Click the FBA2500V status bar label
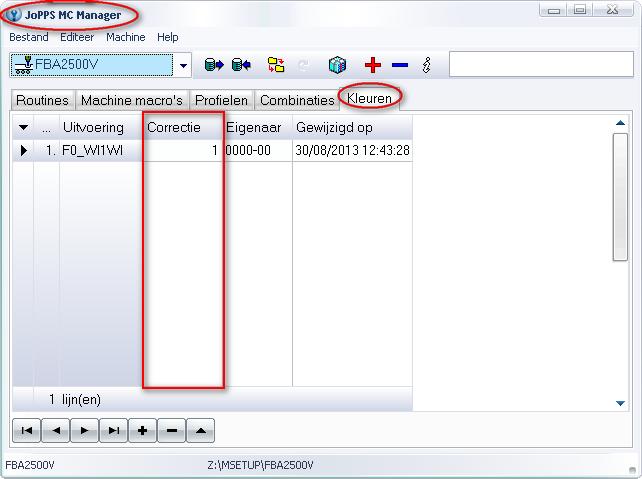The width and height of the screenshot is (642, 479). coord(29,465)
